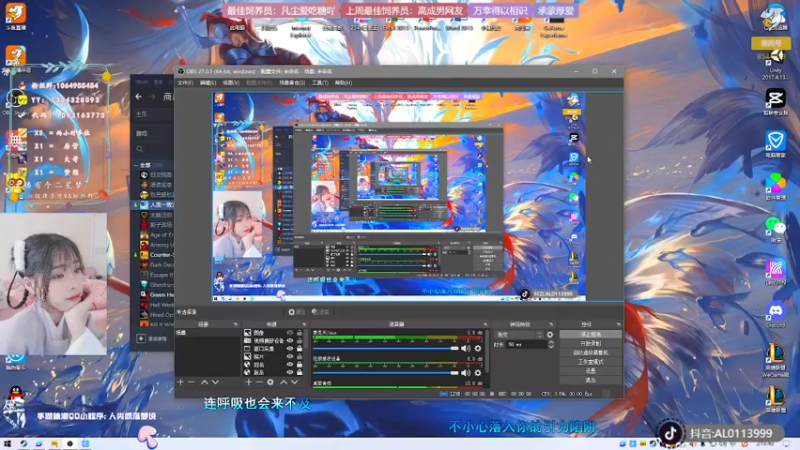Viewport: 800px width, 450px height.
Task: Pop out the scenes dock header icon
Action: (236, 324)
